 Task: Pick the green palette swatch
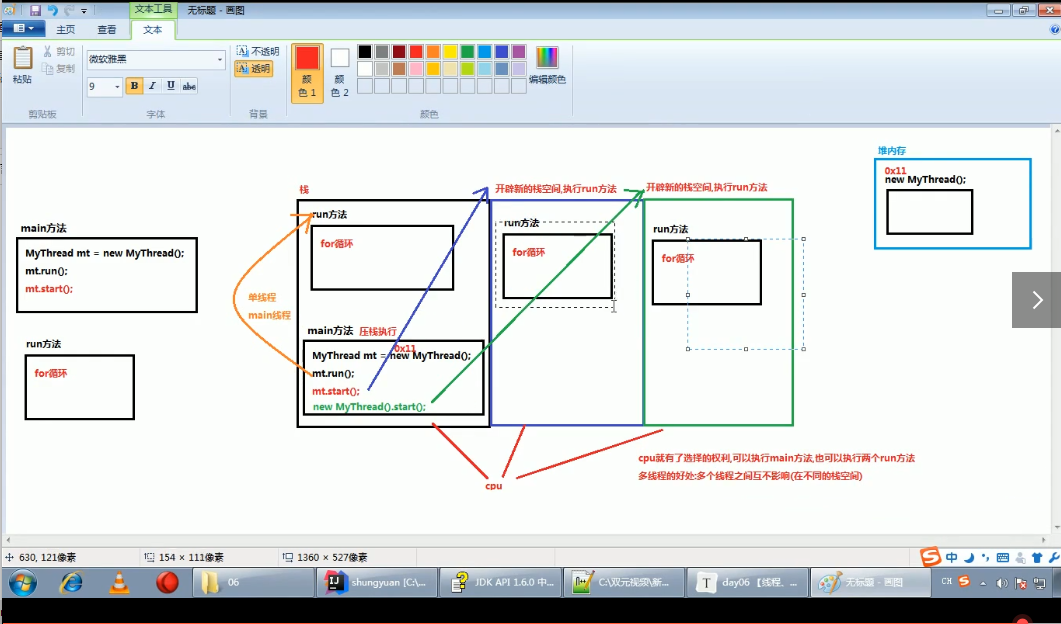tap(468, 52)
